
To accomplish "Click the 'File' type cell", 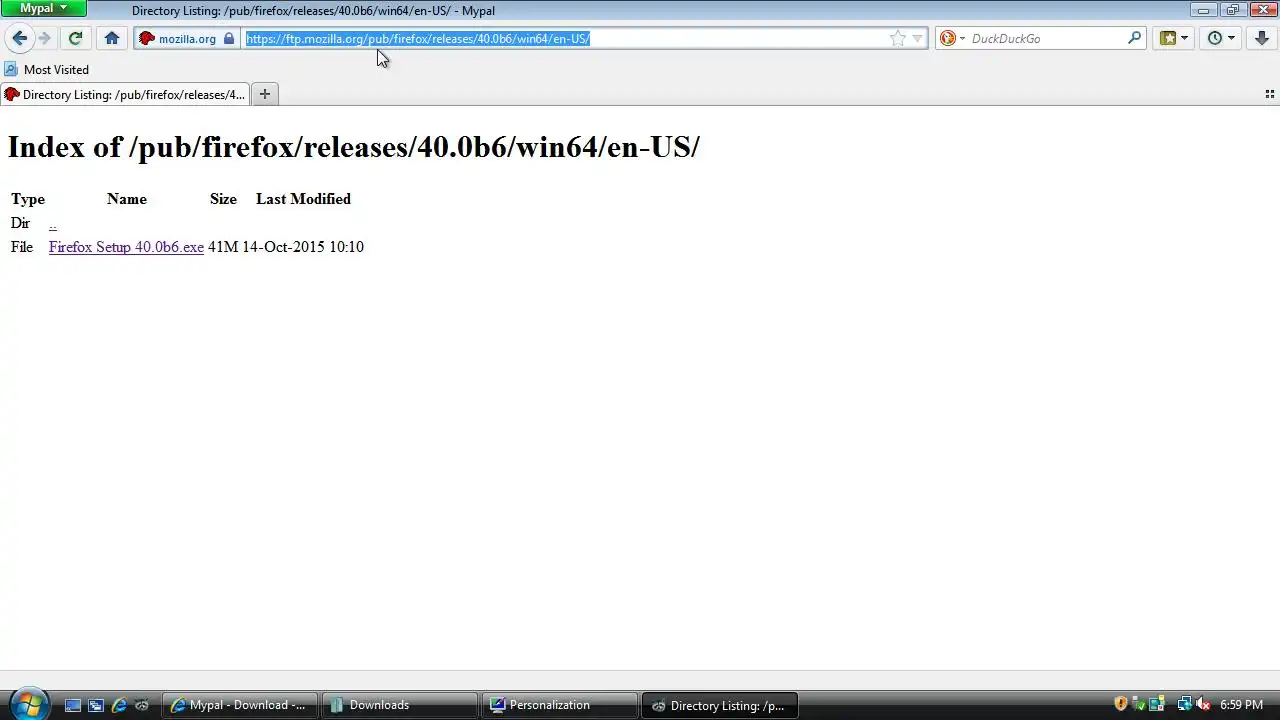I will point(22,247).
